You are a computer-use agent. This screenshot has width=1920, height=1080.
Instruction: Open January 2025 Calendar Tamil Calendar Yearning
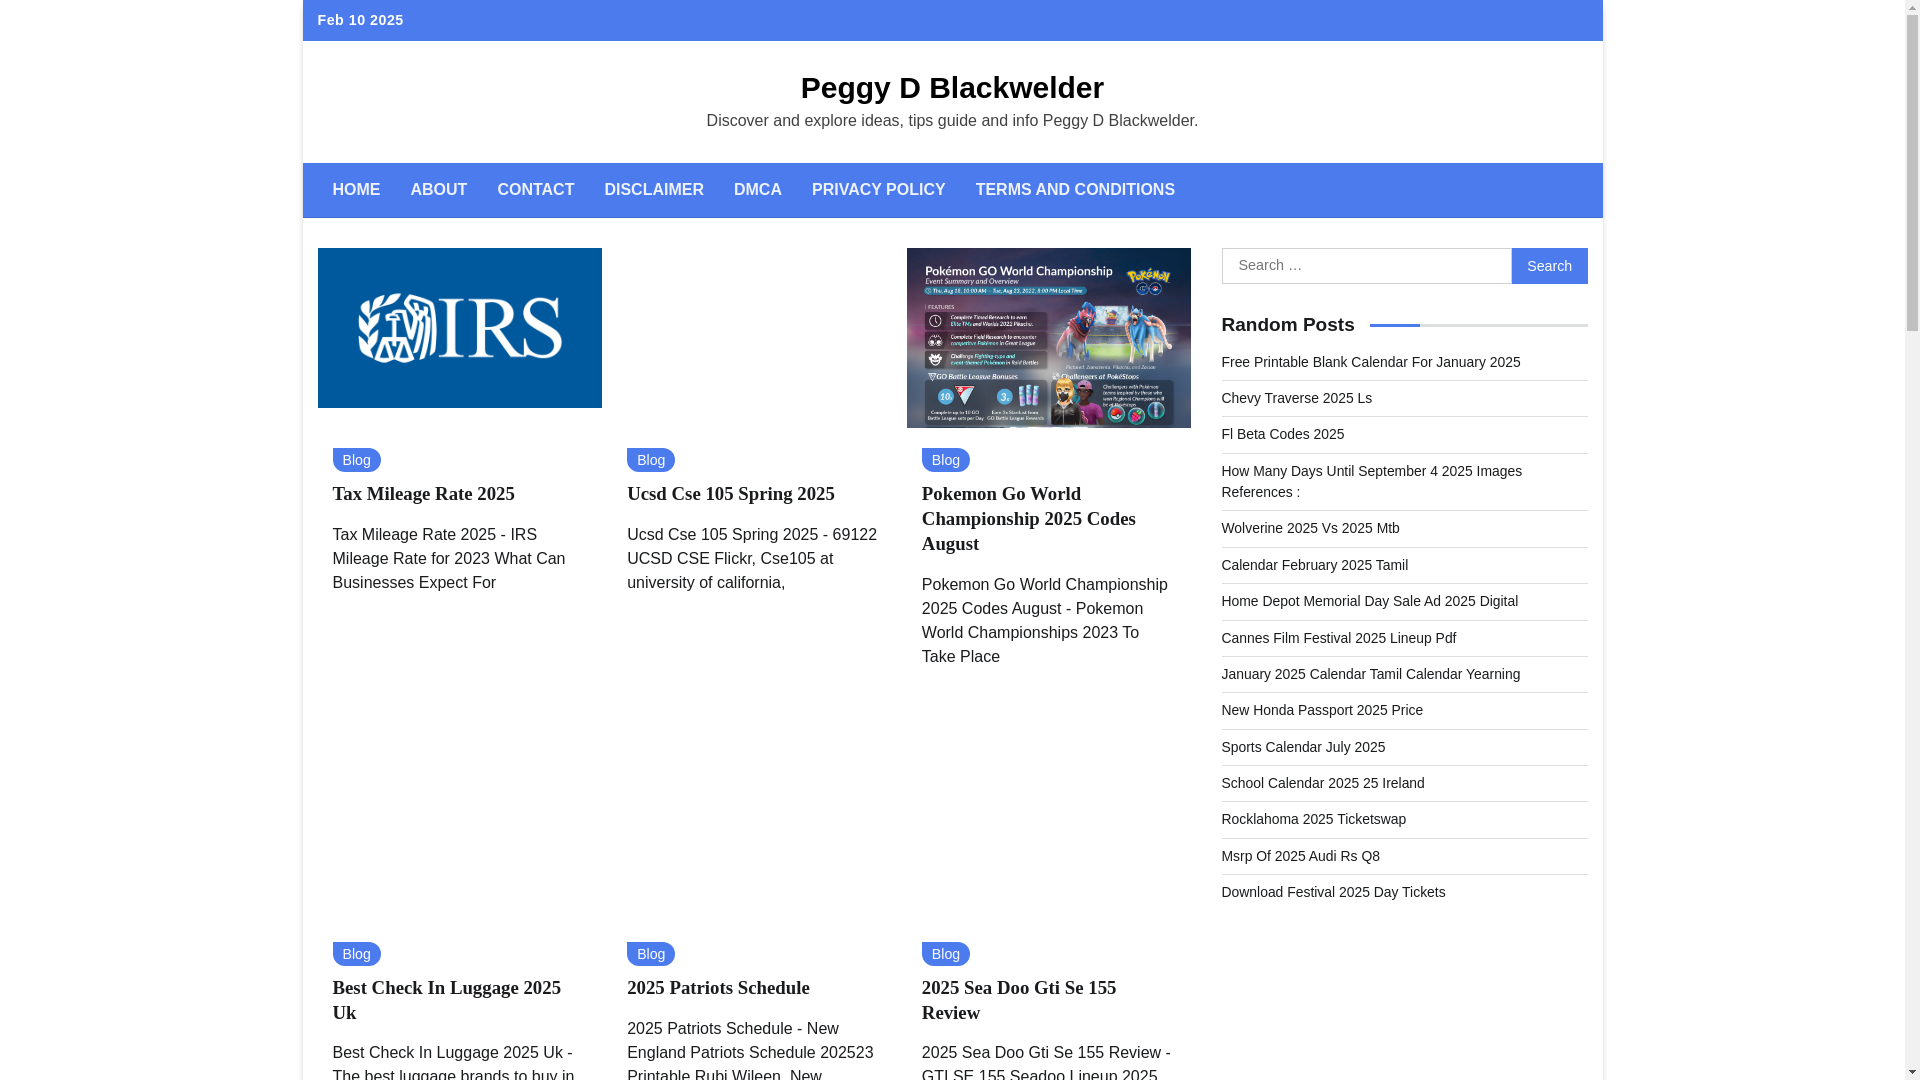click(x=1371, y=674)
